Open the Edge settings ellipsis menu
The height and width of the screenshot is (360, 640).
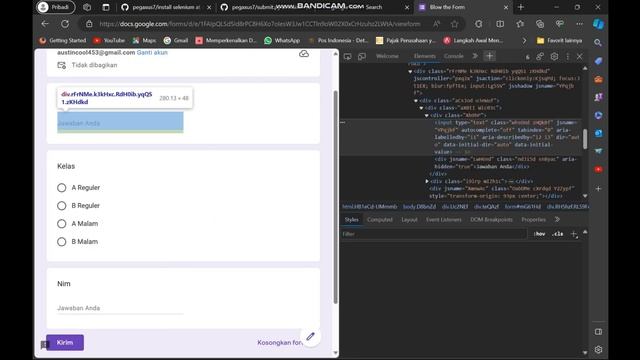point(579,24)
